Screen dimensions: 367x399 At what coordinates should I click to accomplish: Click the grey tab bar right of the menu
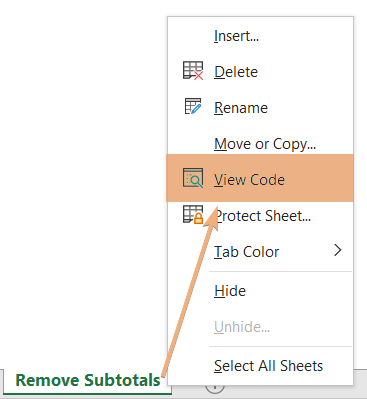360,382
